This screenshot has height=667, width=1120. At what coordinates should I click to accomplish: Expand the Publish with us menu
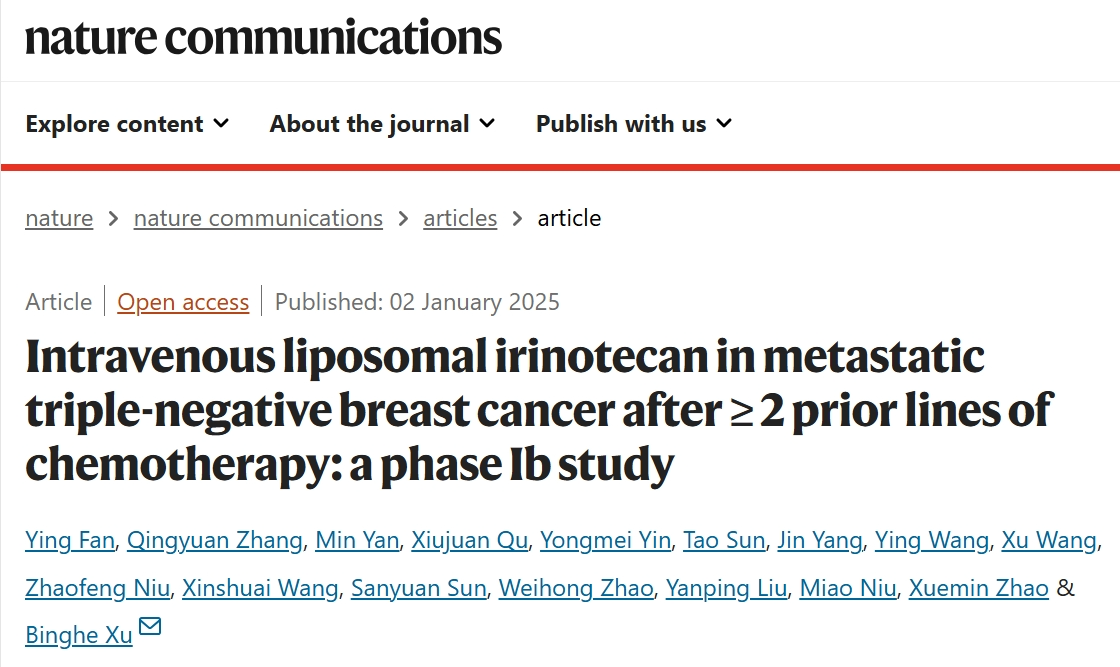pos(634,124)
